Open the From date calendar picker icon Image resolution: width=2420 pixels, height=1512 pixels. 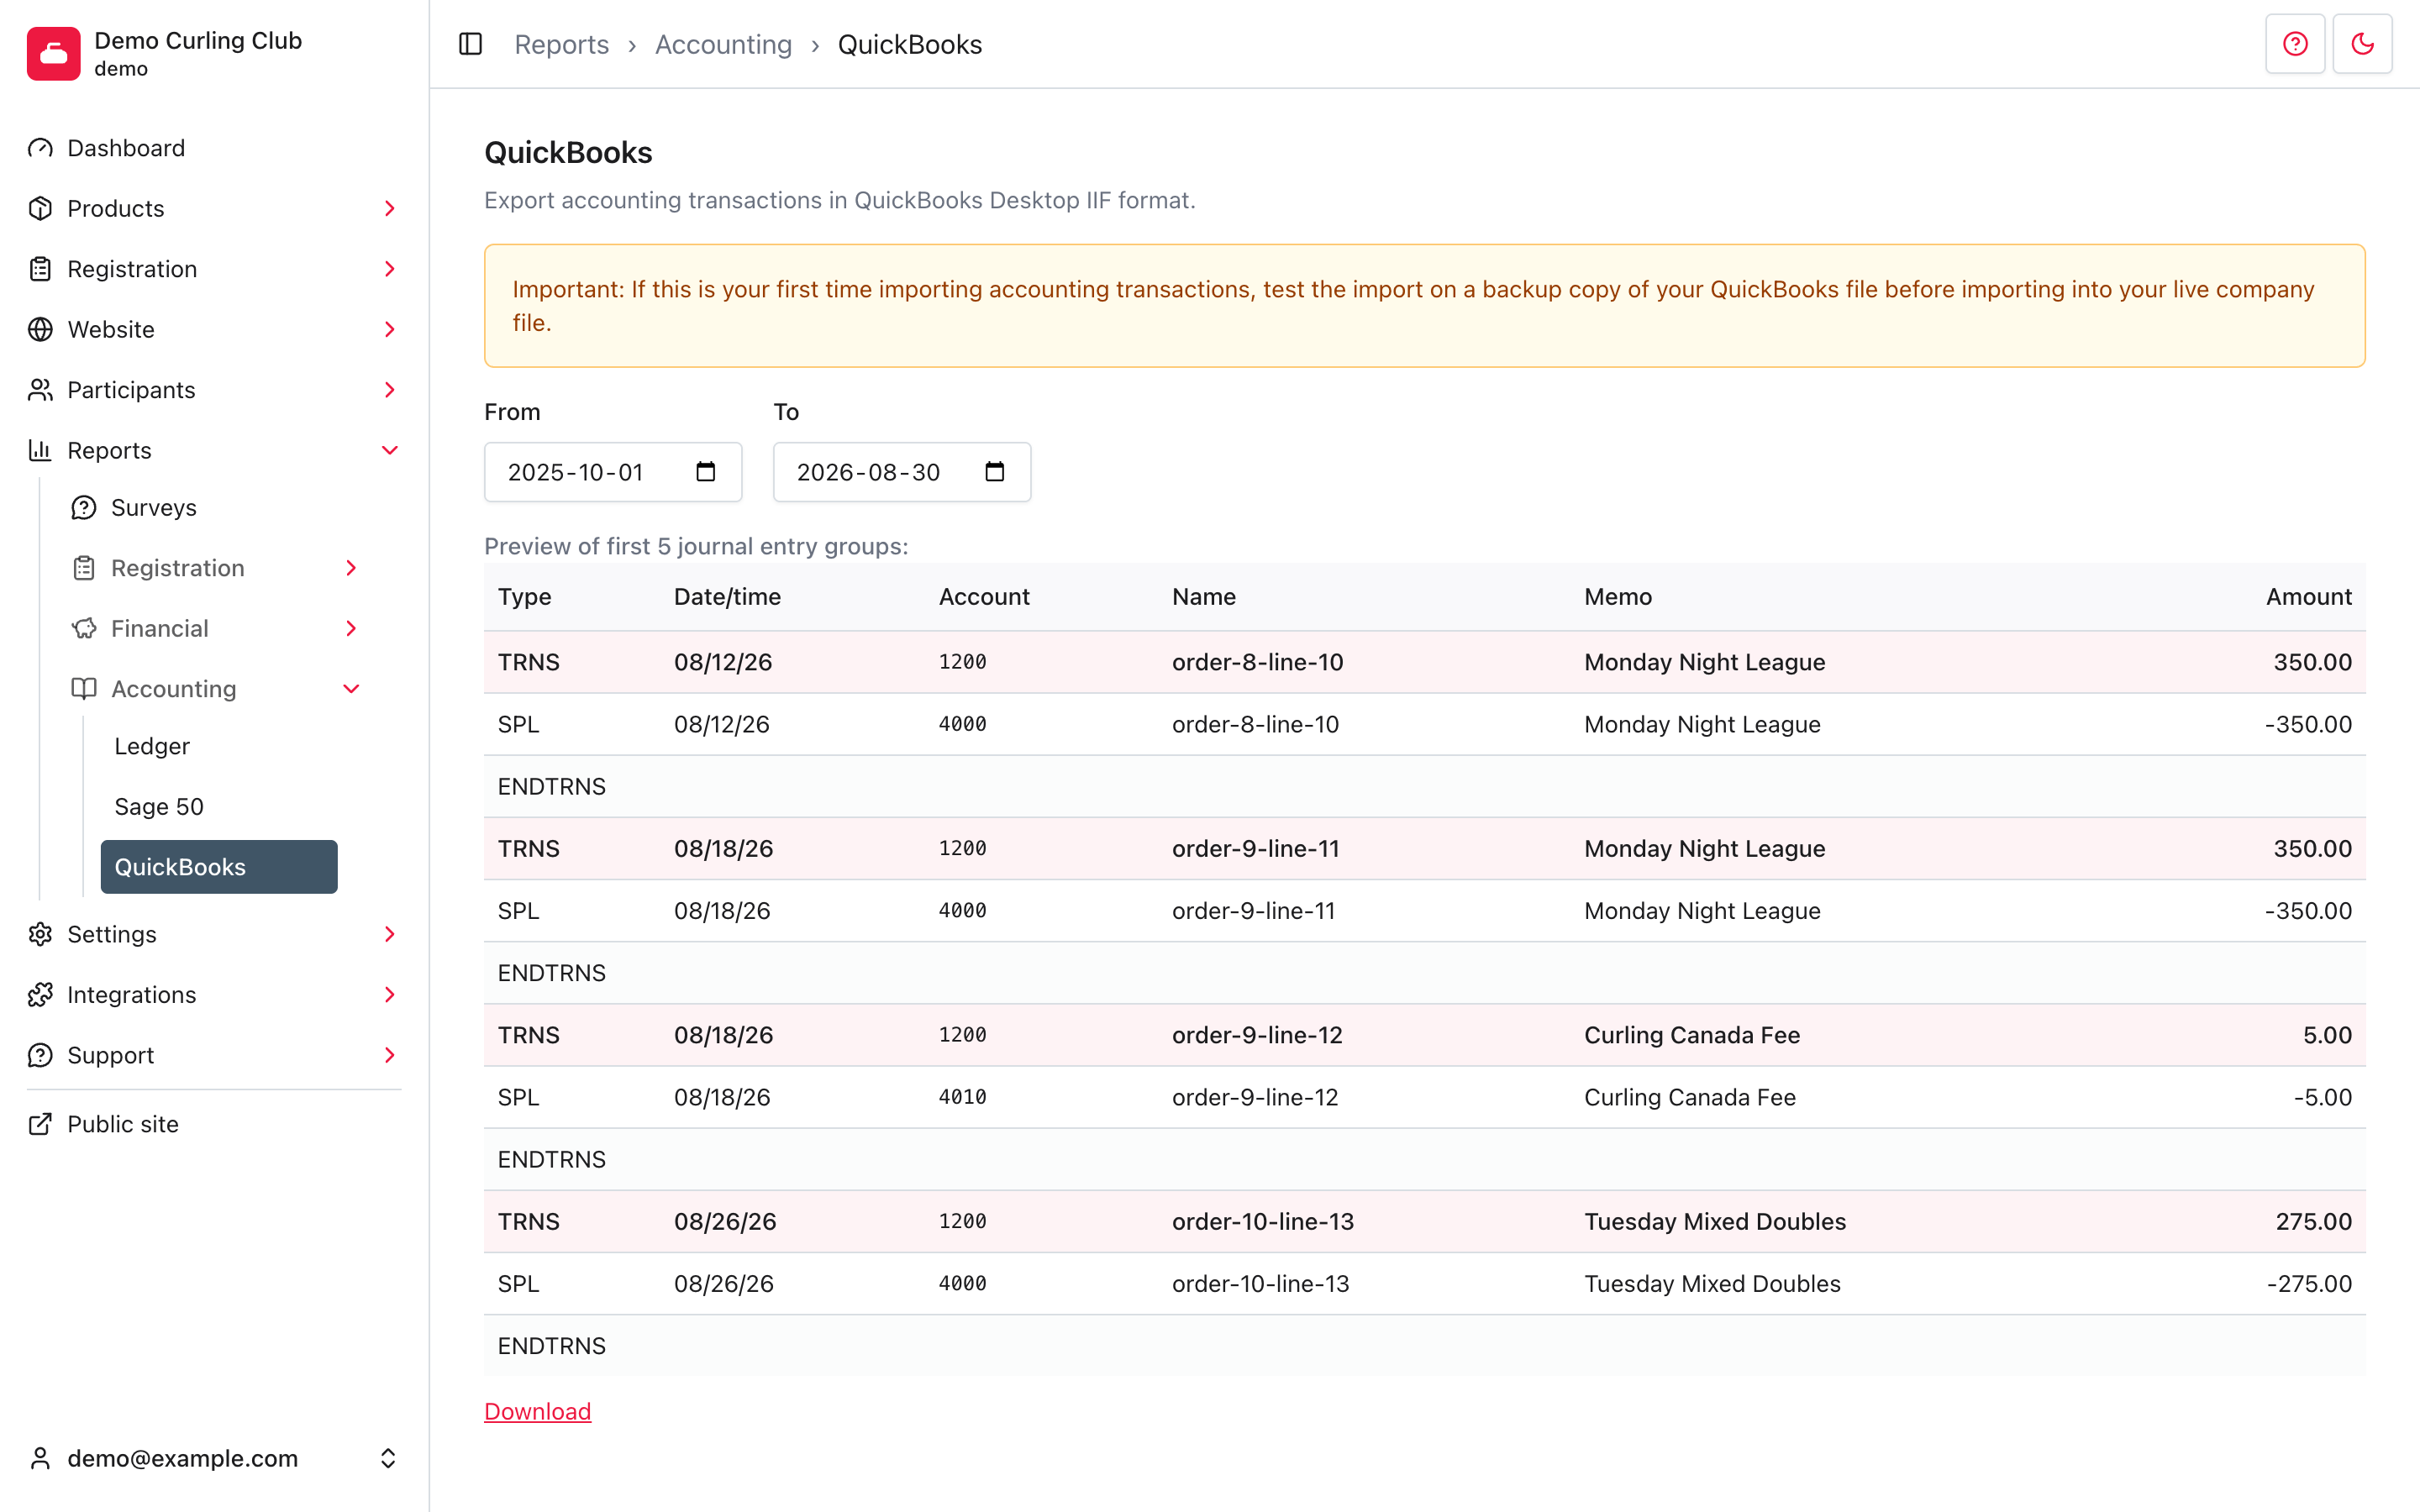click(706, 472)
